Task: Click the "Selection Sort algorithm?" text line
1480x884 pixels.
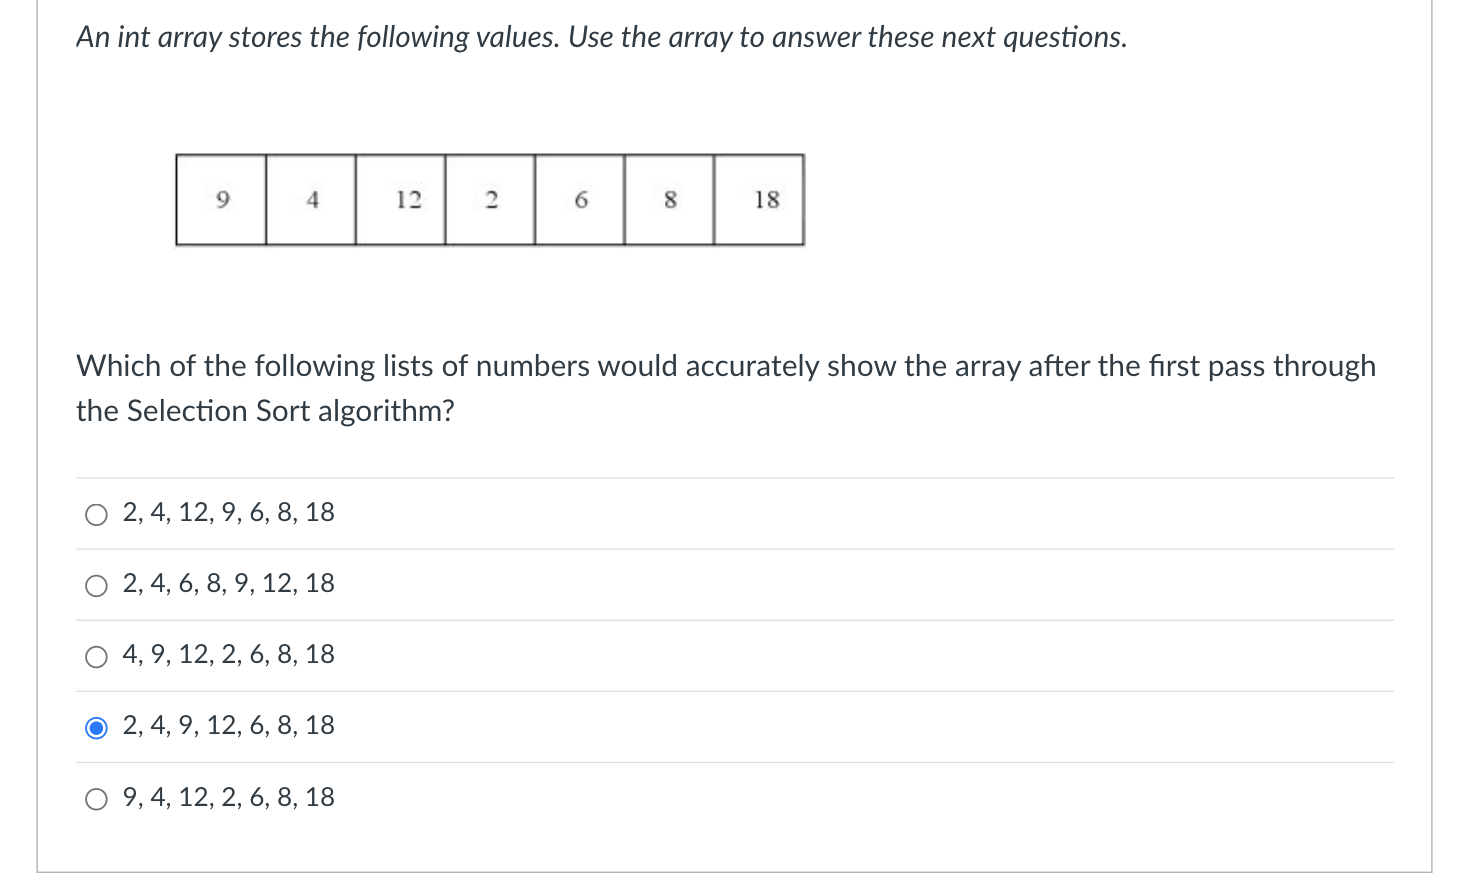Action: pos(265,411)
